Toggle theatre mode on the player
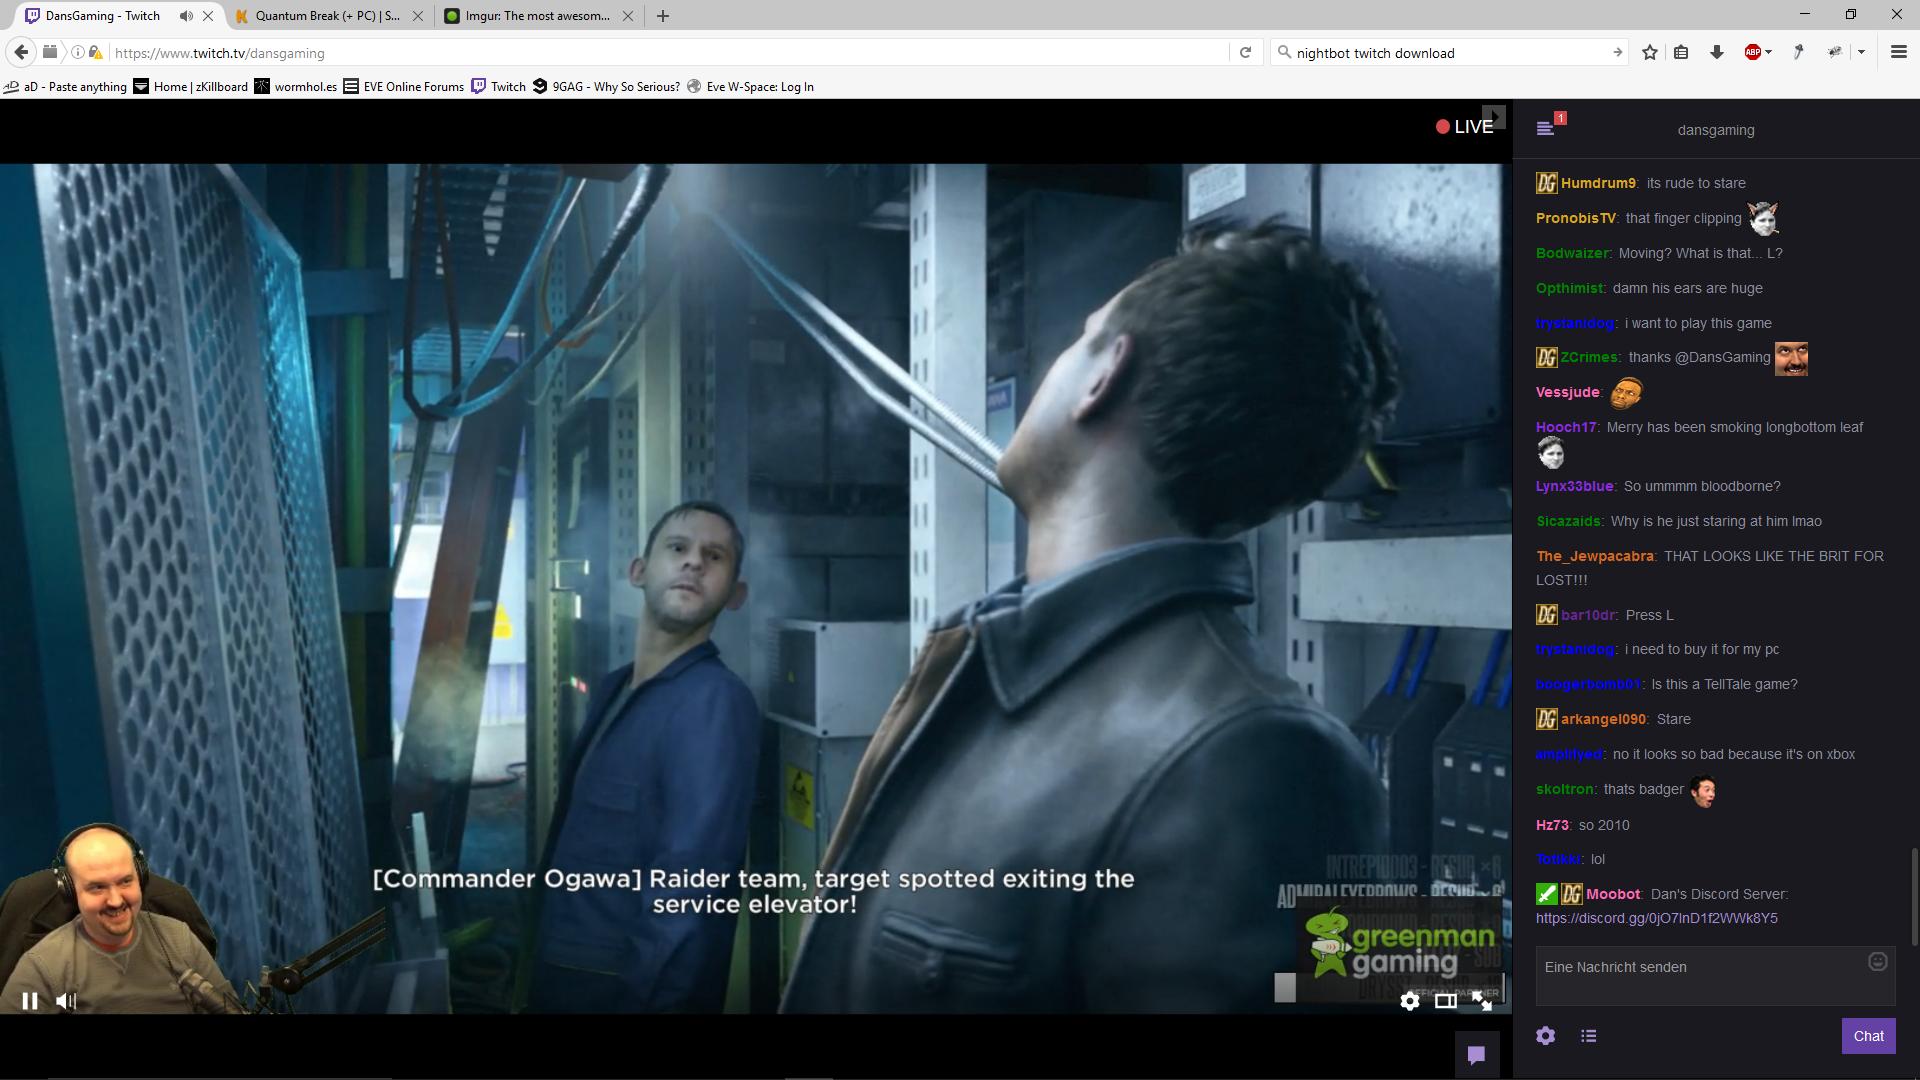The height and width of the screenshot is (1080, 1920). click(x=1445, y=1000)
